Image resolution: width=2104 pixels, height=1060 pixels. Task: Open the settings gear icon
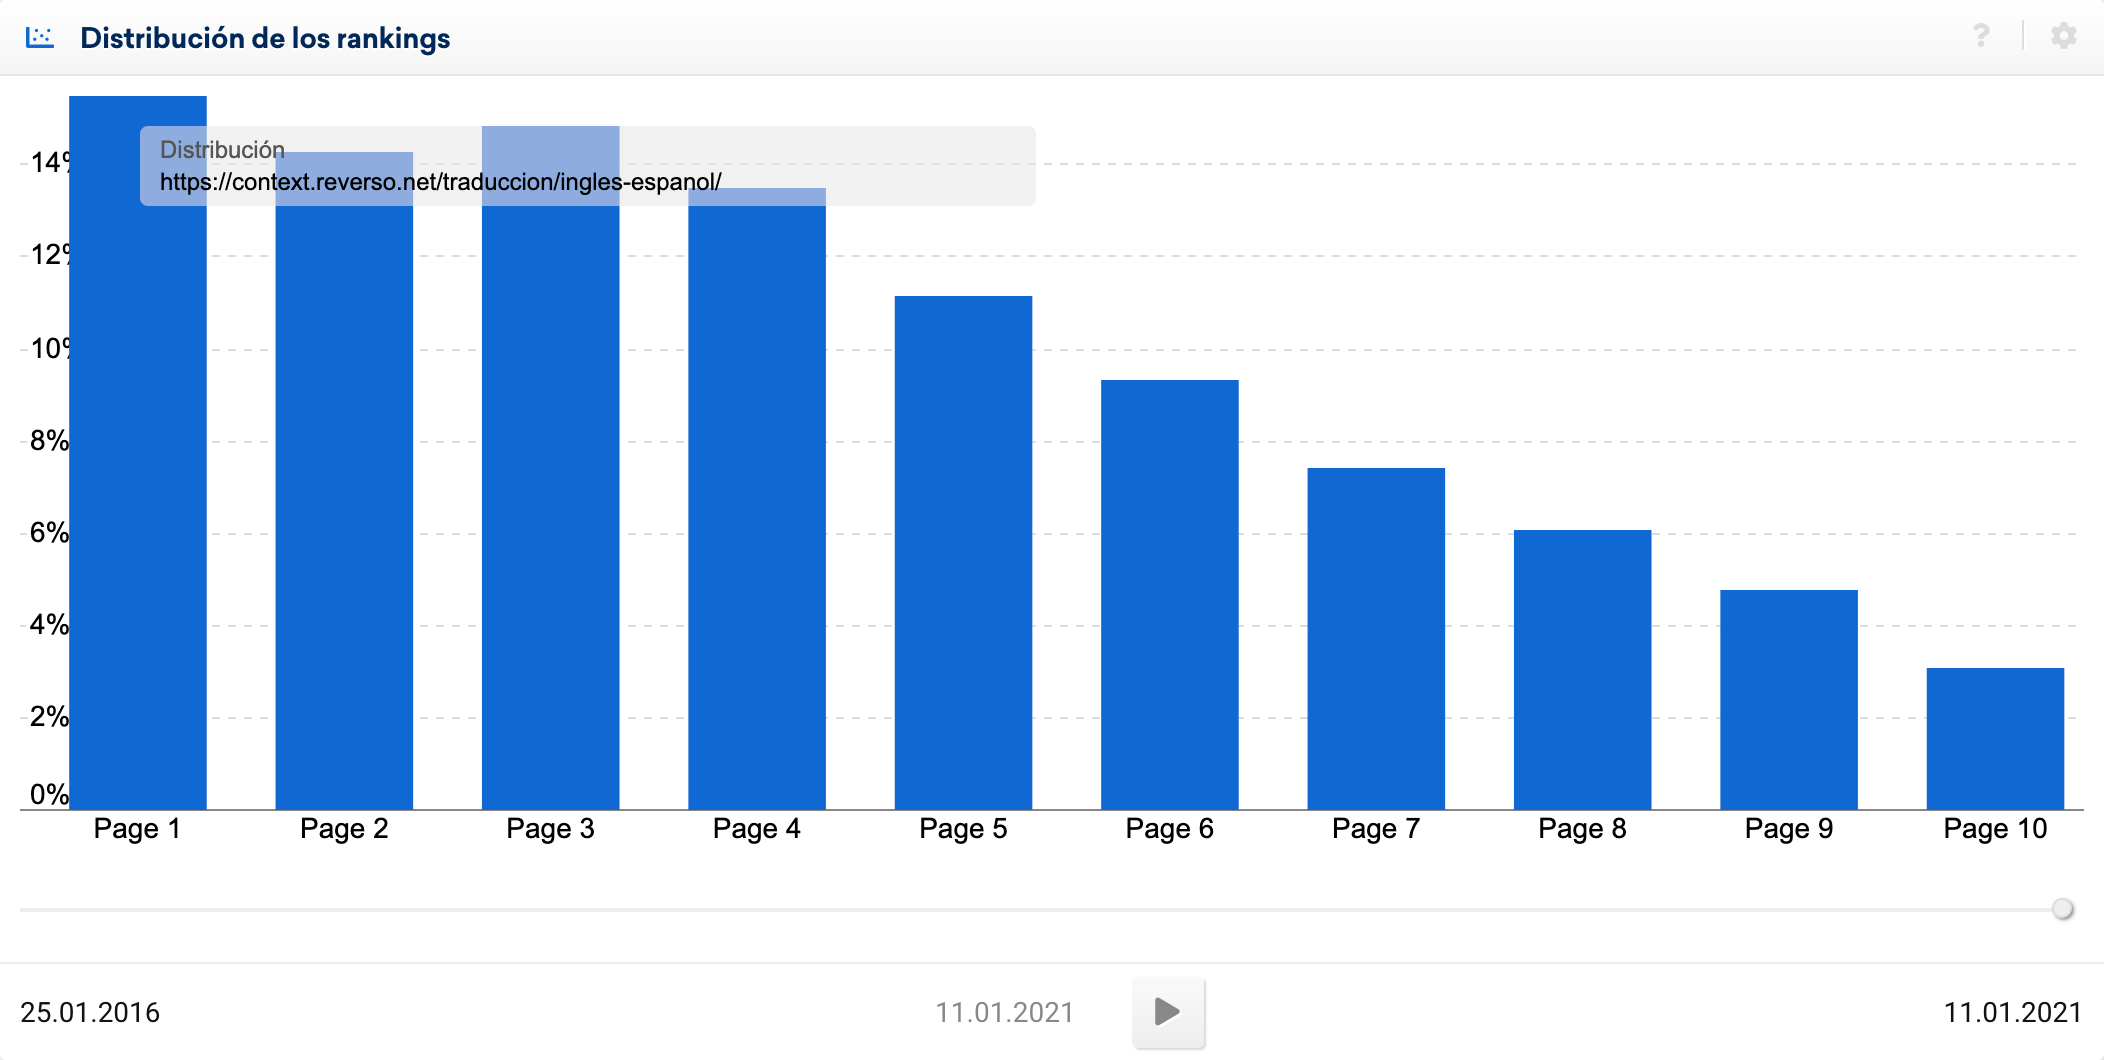[x=2063, y=37]
